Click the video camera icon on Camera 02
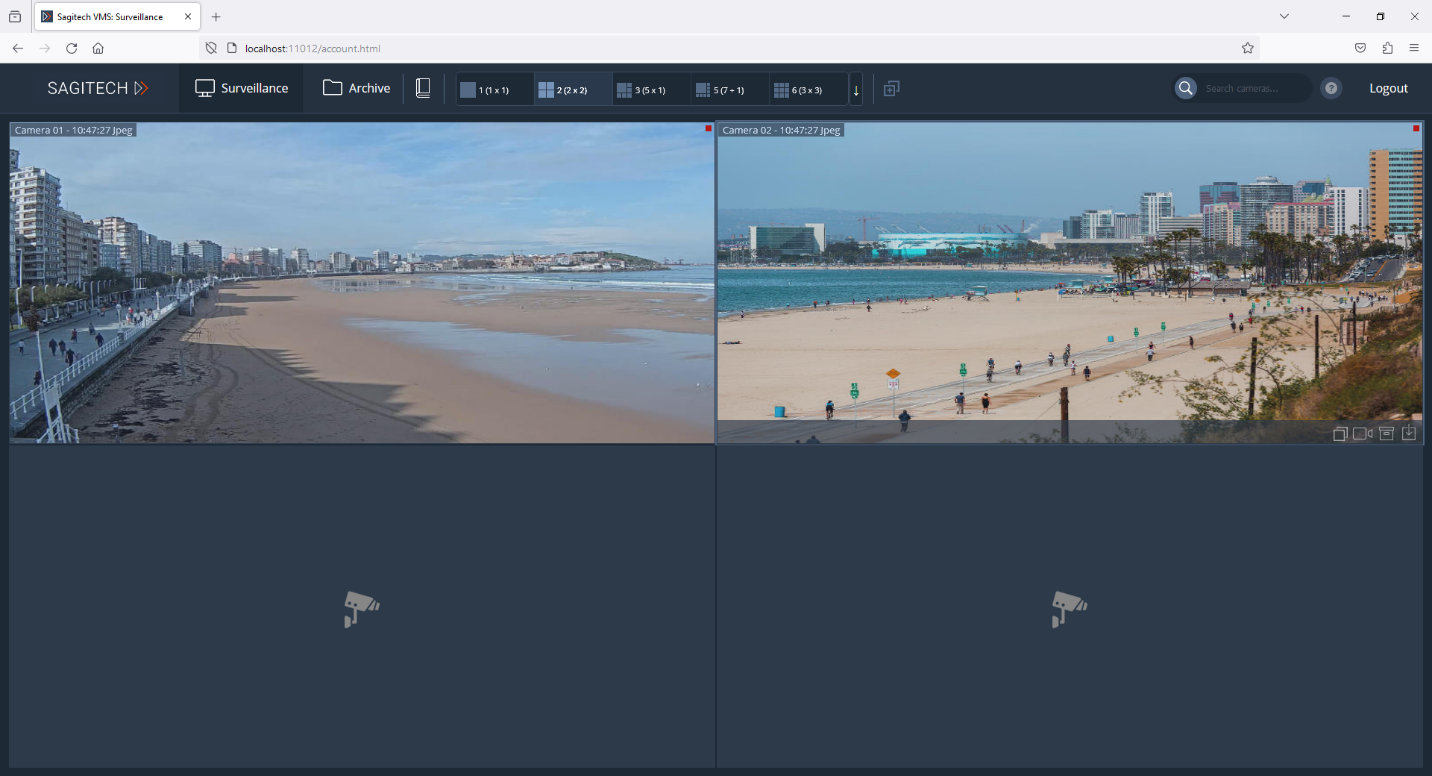This screenshot has height=776, width=1432. [x=1362, y=433]
